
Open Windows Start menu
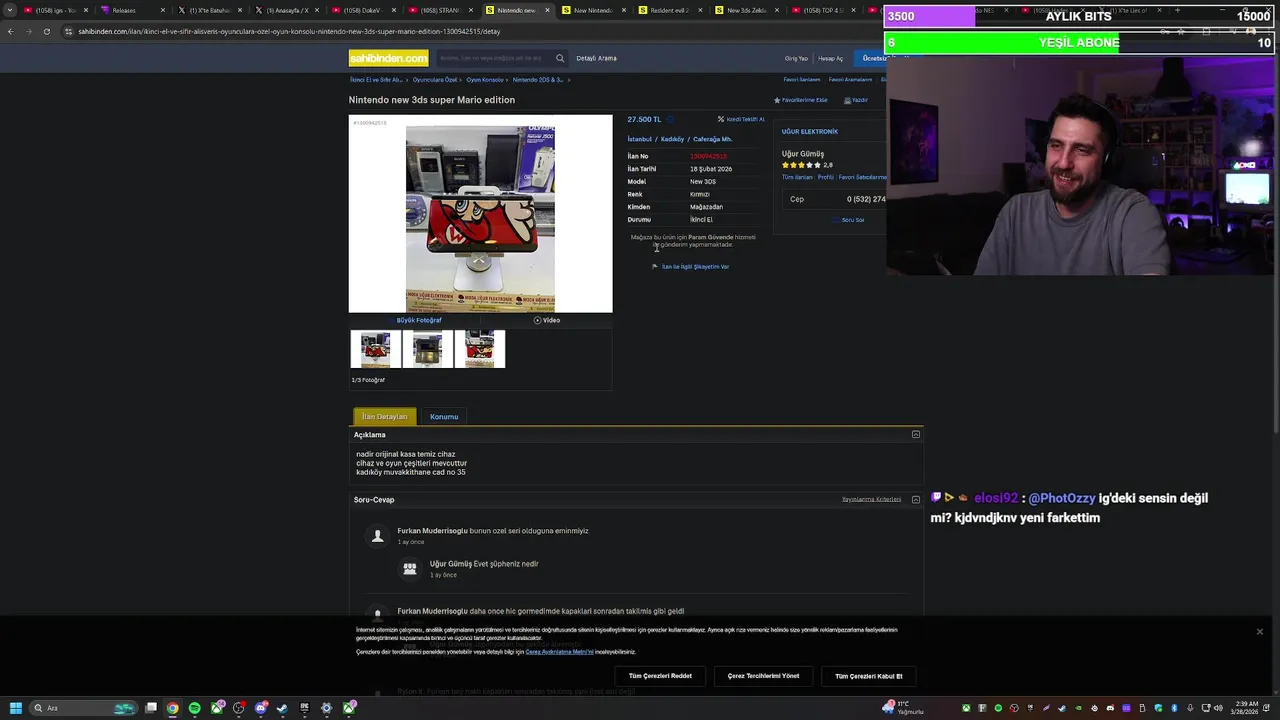15,708
